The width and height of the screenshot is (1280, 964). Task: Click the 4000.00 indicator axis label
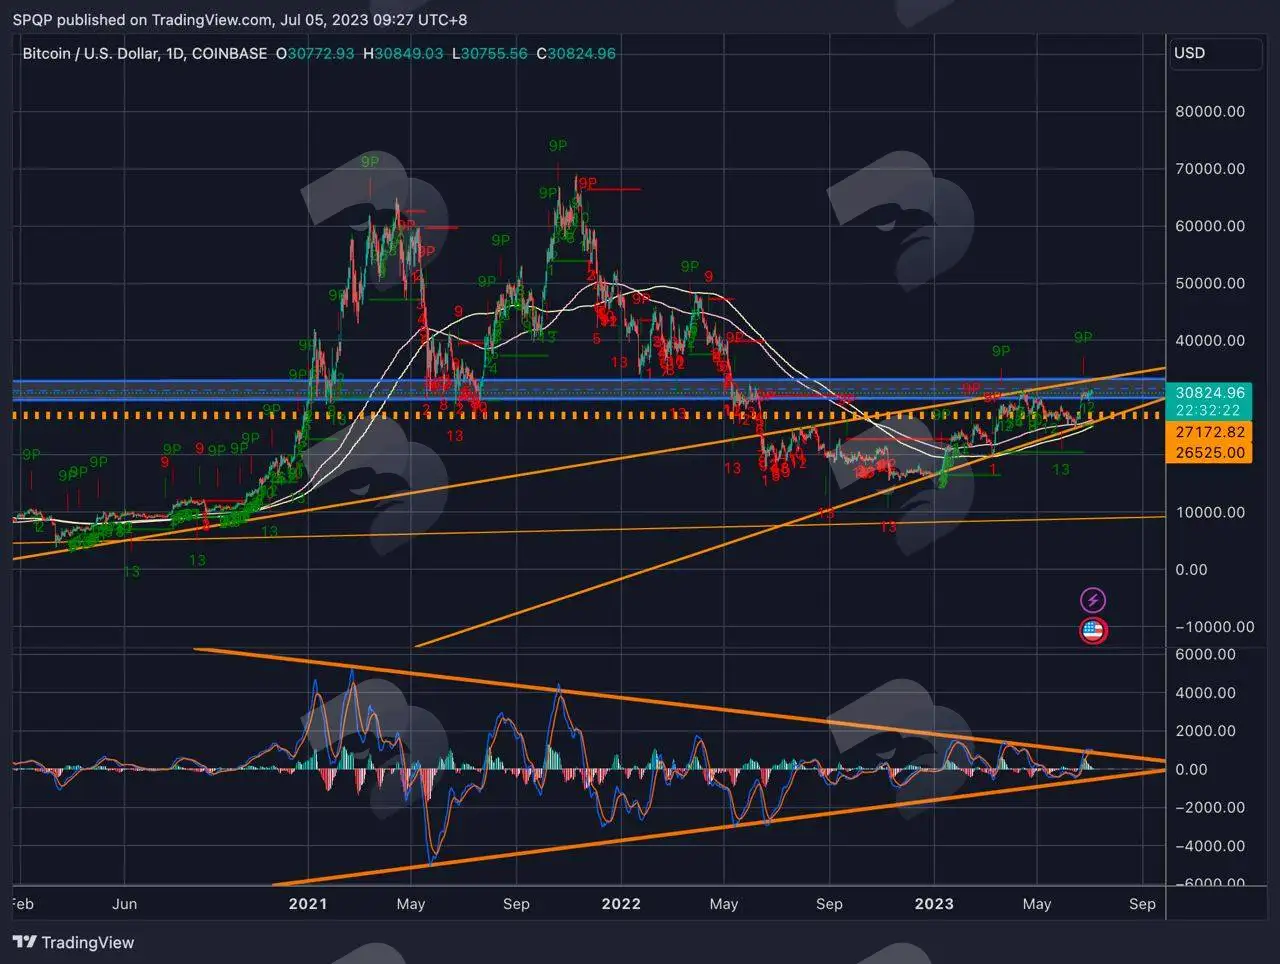coord(1205,692)
